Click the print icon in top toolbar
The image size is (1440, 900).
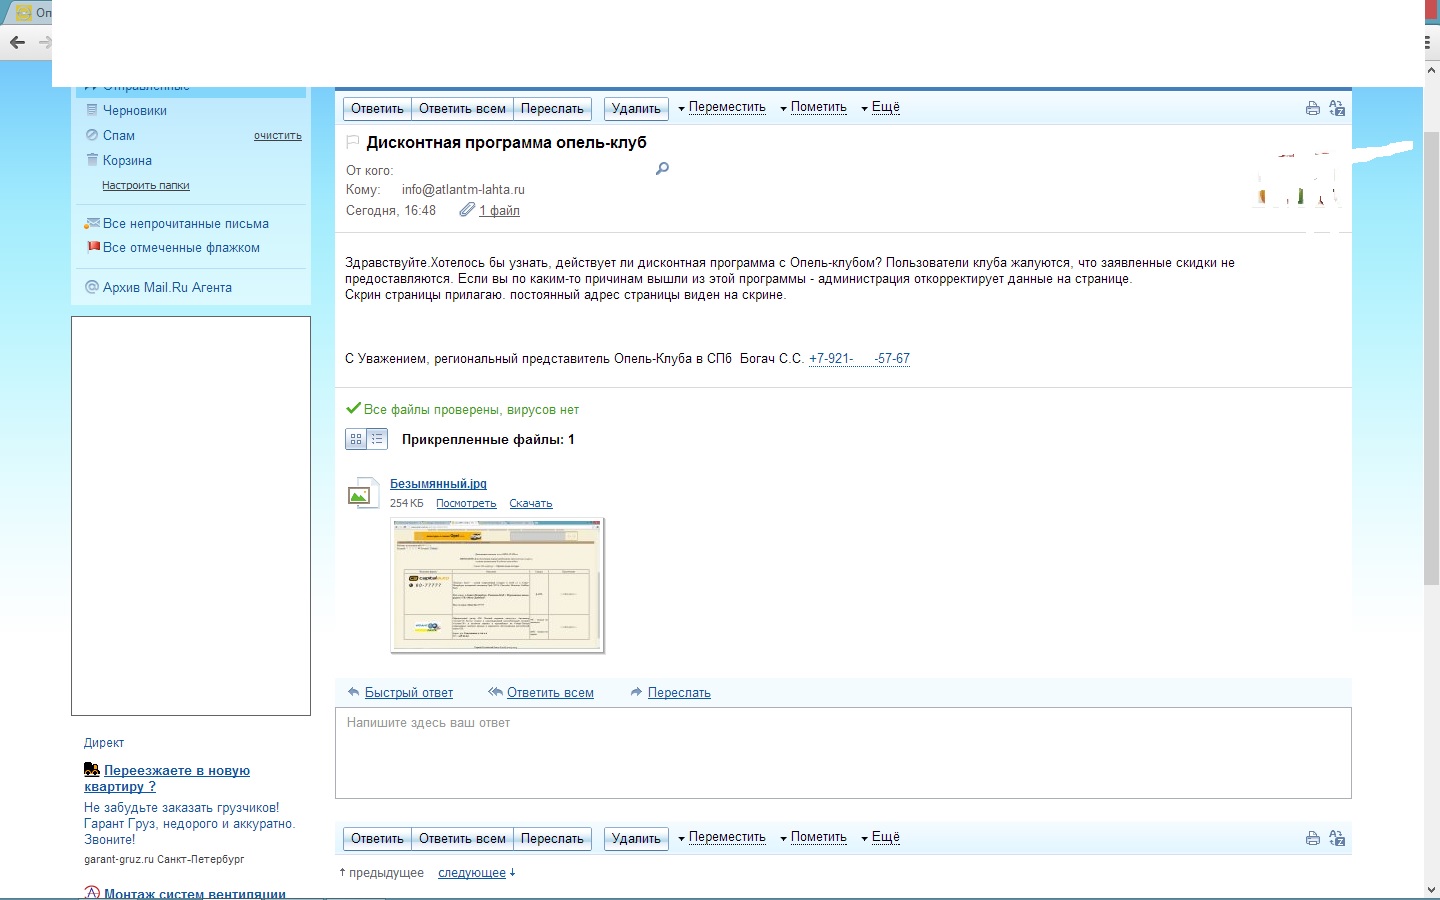[1312, 108]
